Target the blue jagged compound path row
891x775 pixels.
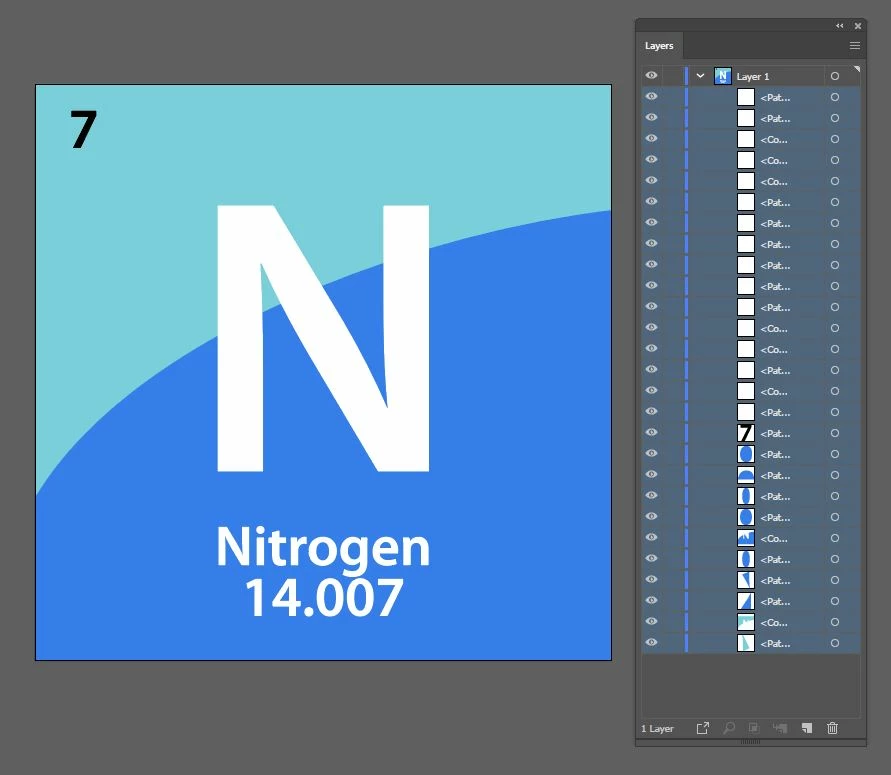coord(835,538)
